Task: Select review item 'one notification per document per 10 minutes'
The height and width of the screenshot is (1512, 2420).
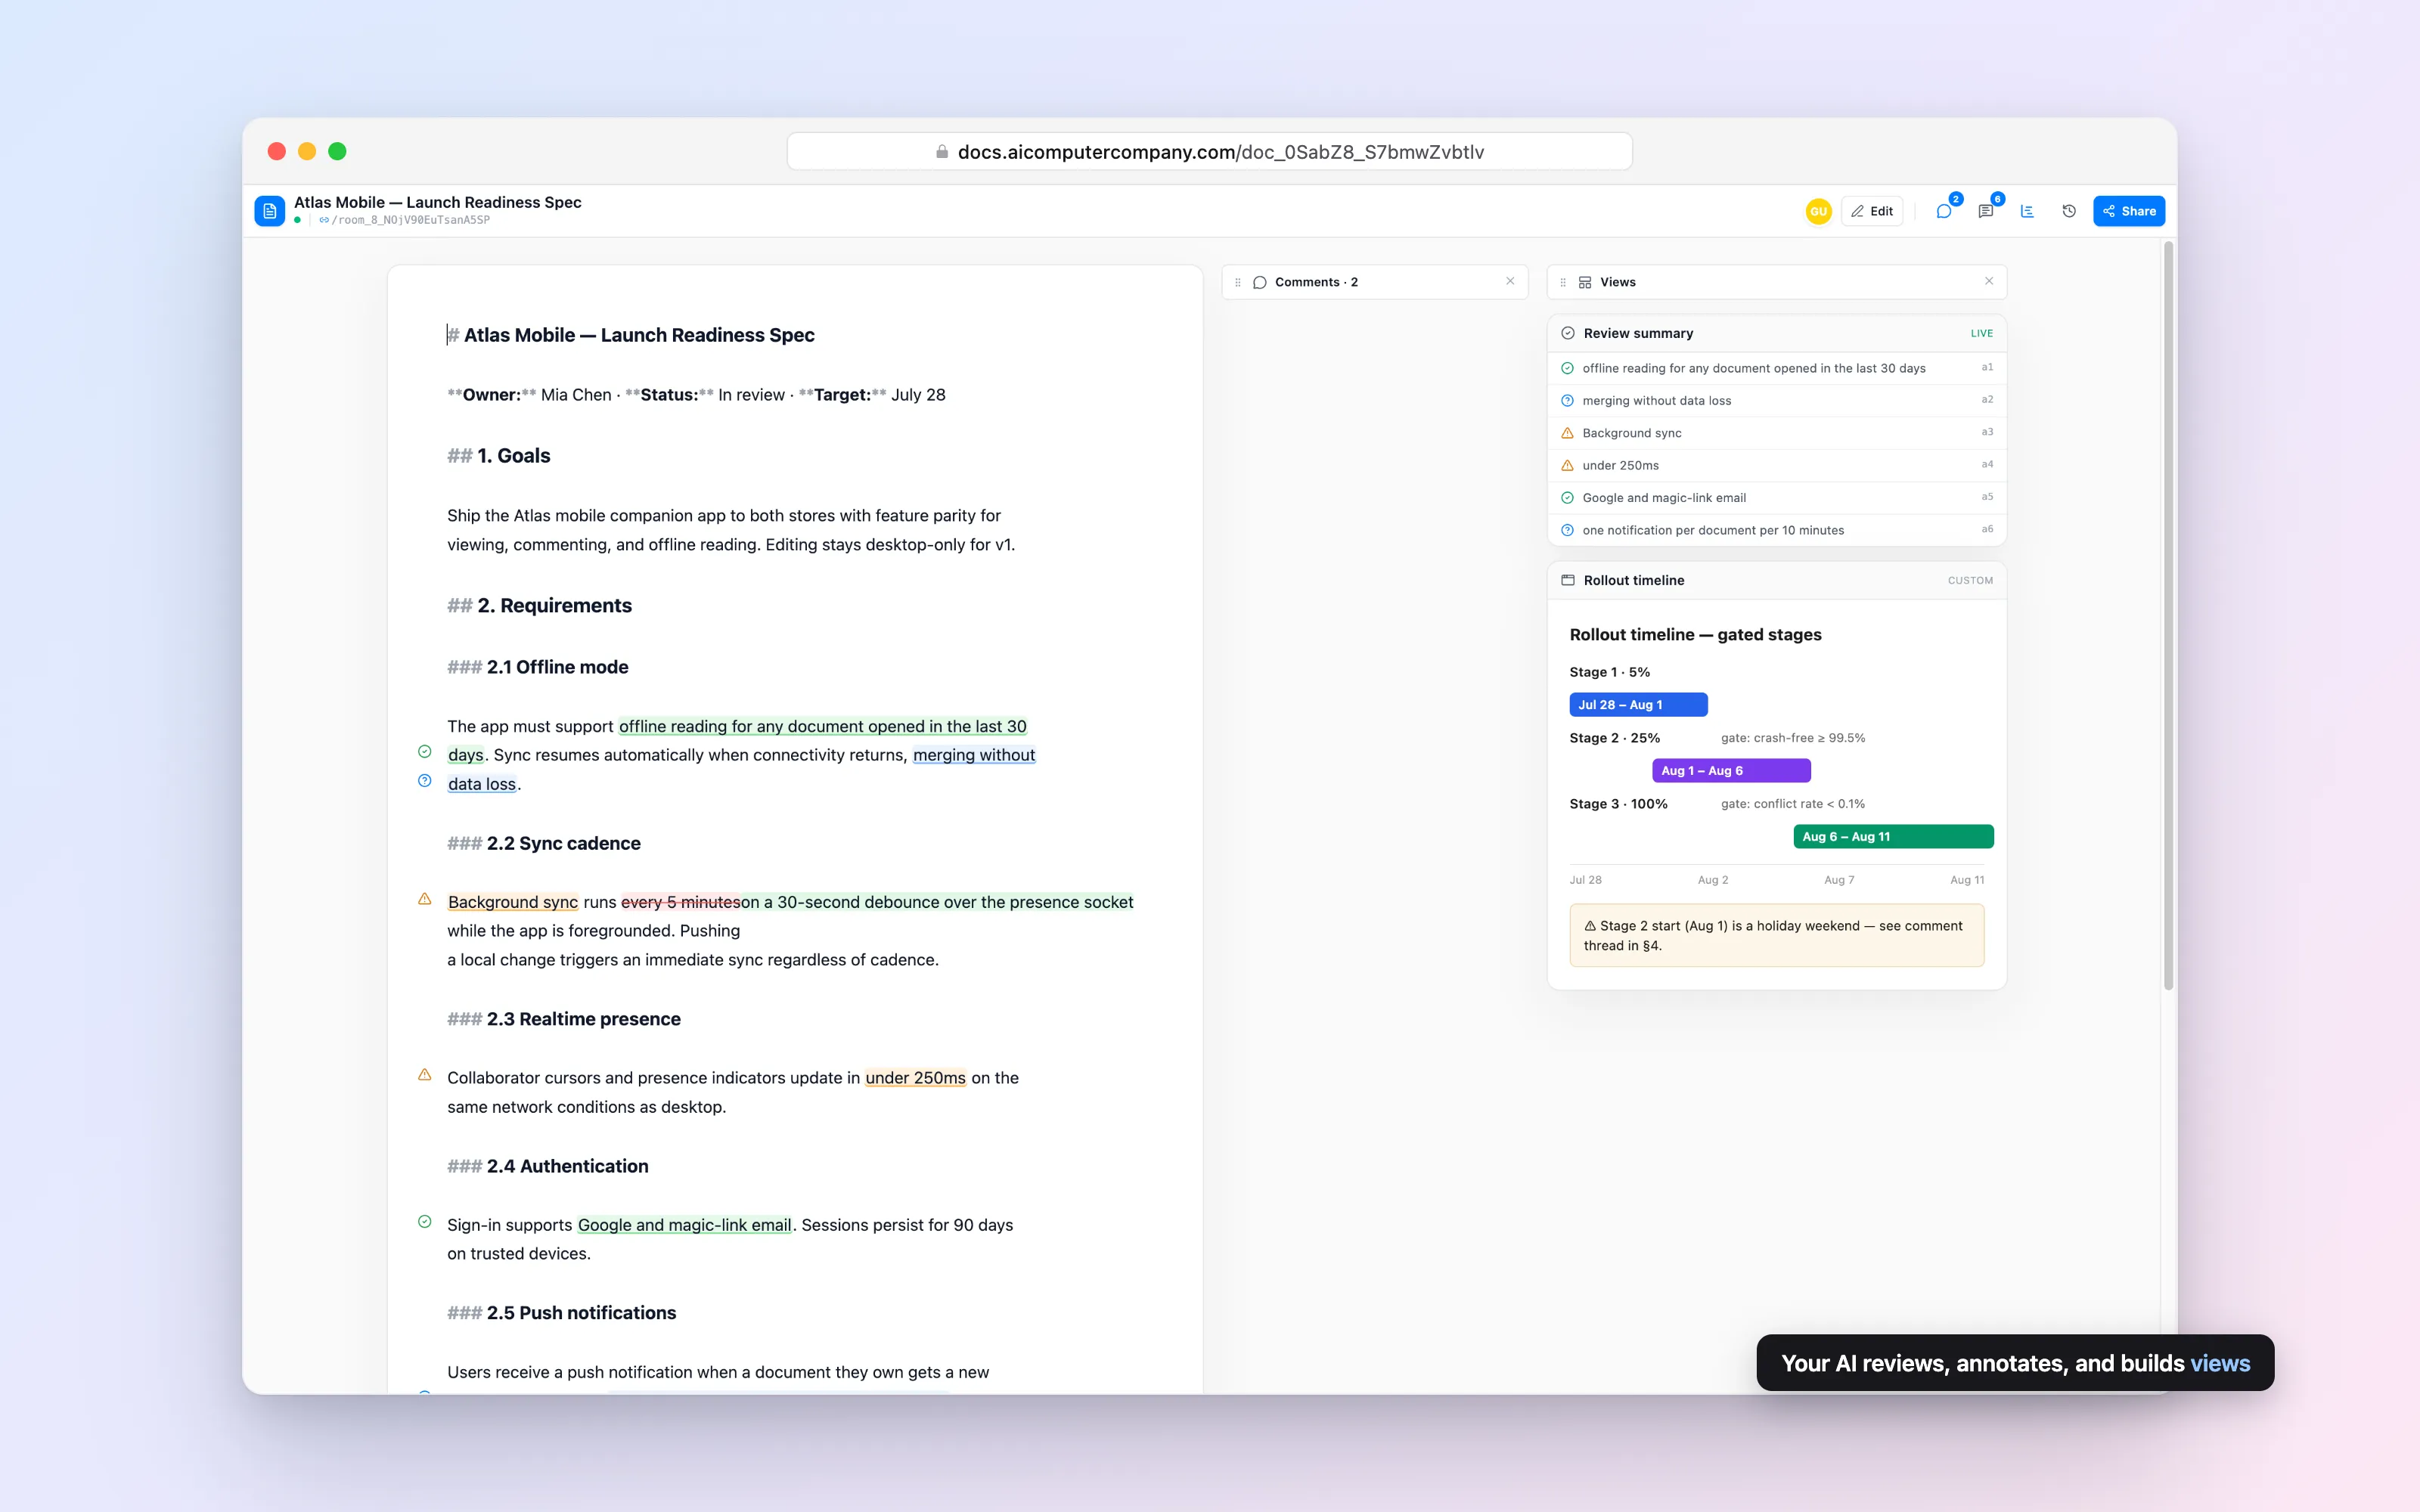Action: [x=1777, y=530]
